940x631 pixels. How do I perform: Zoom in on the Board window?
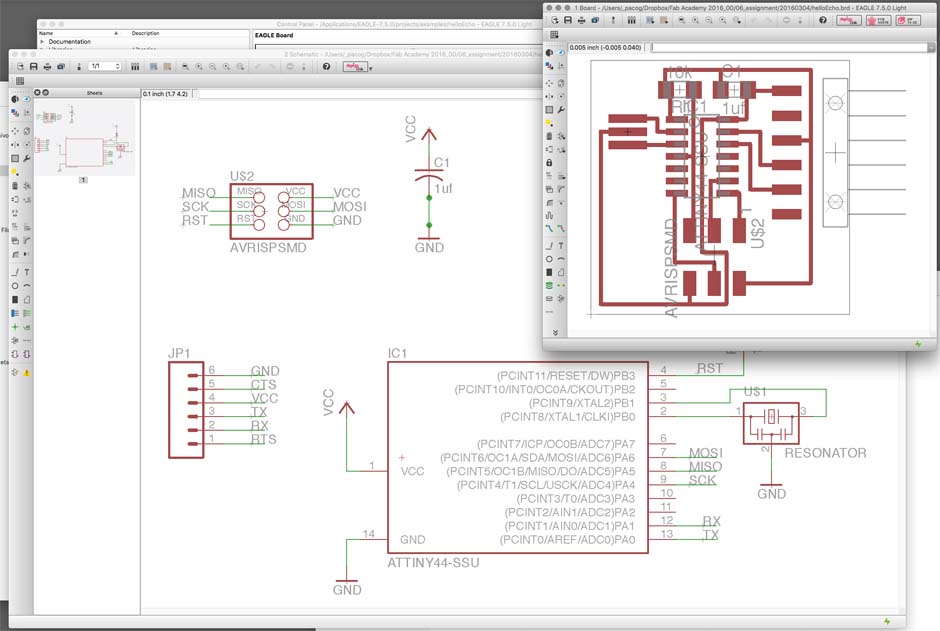(695, 20)
